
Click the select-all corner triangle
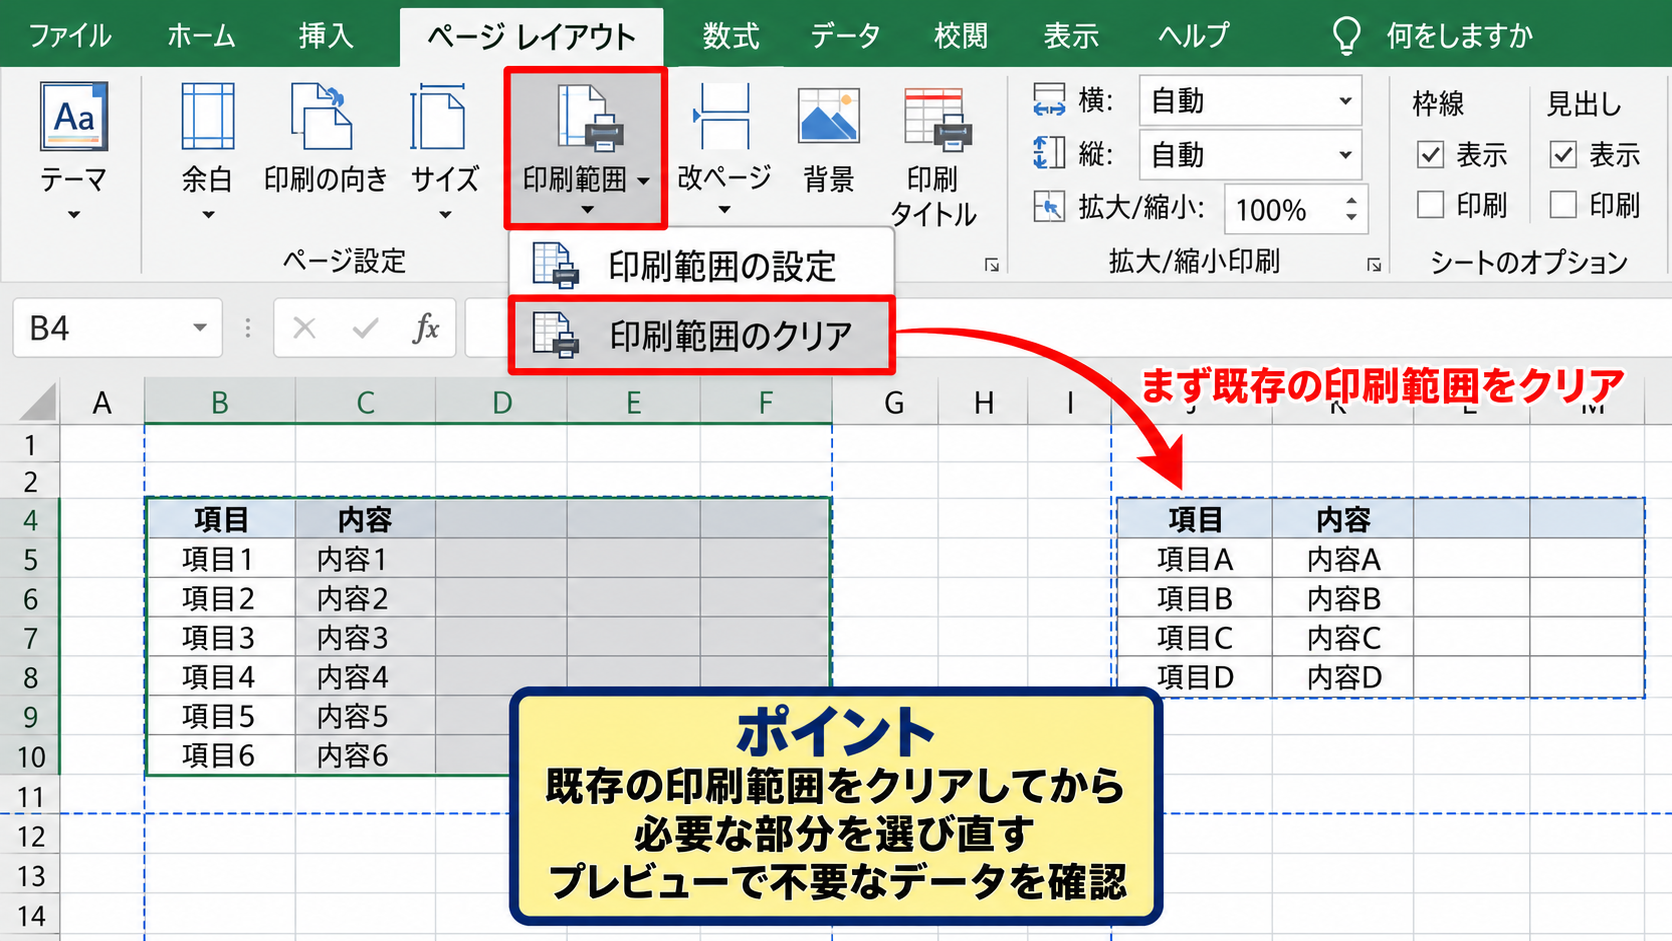[38, 403]
